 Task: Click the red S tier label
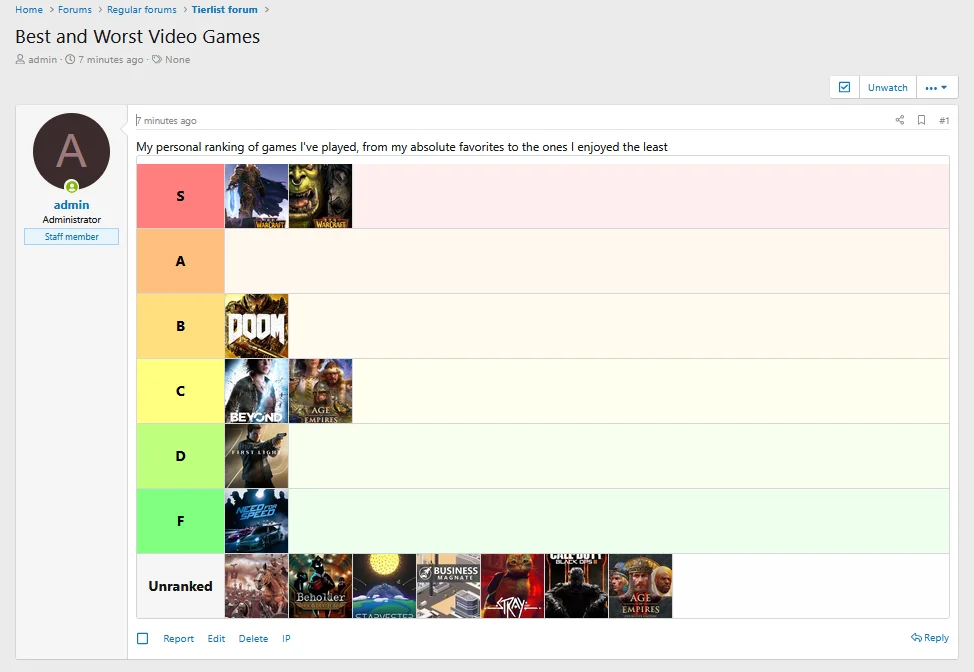(x=180, y=196)
